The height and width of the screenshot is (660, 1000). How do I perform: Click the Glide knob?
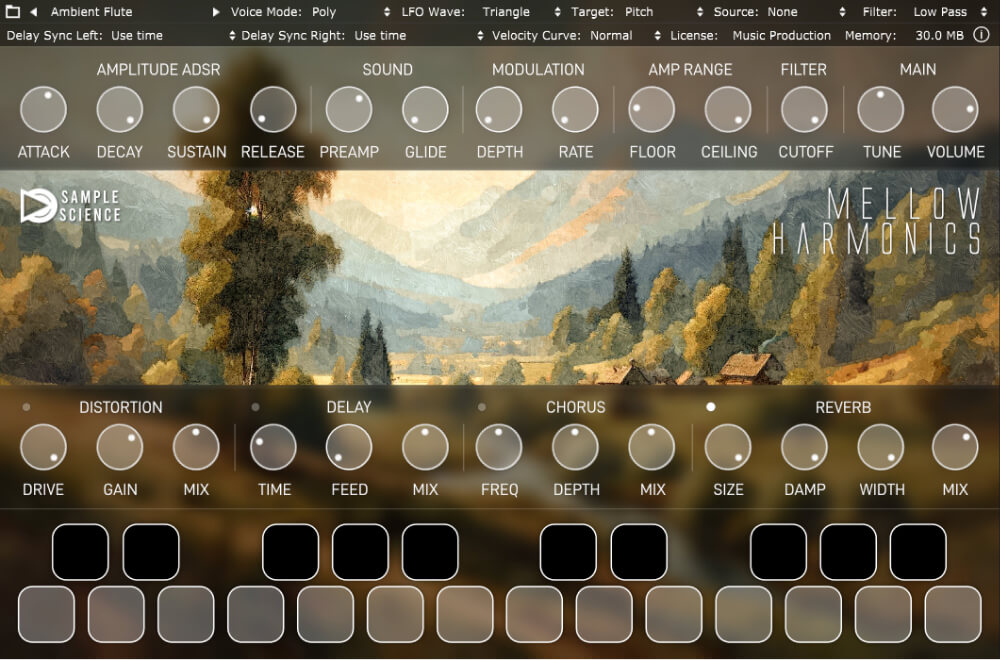[425, 110]
